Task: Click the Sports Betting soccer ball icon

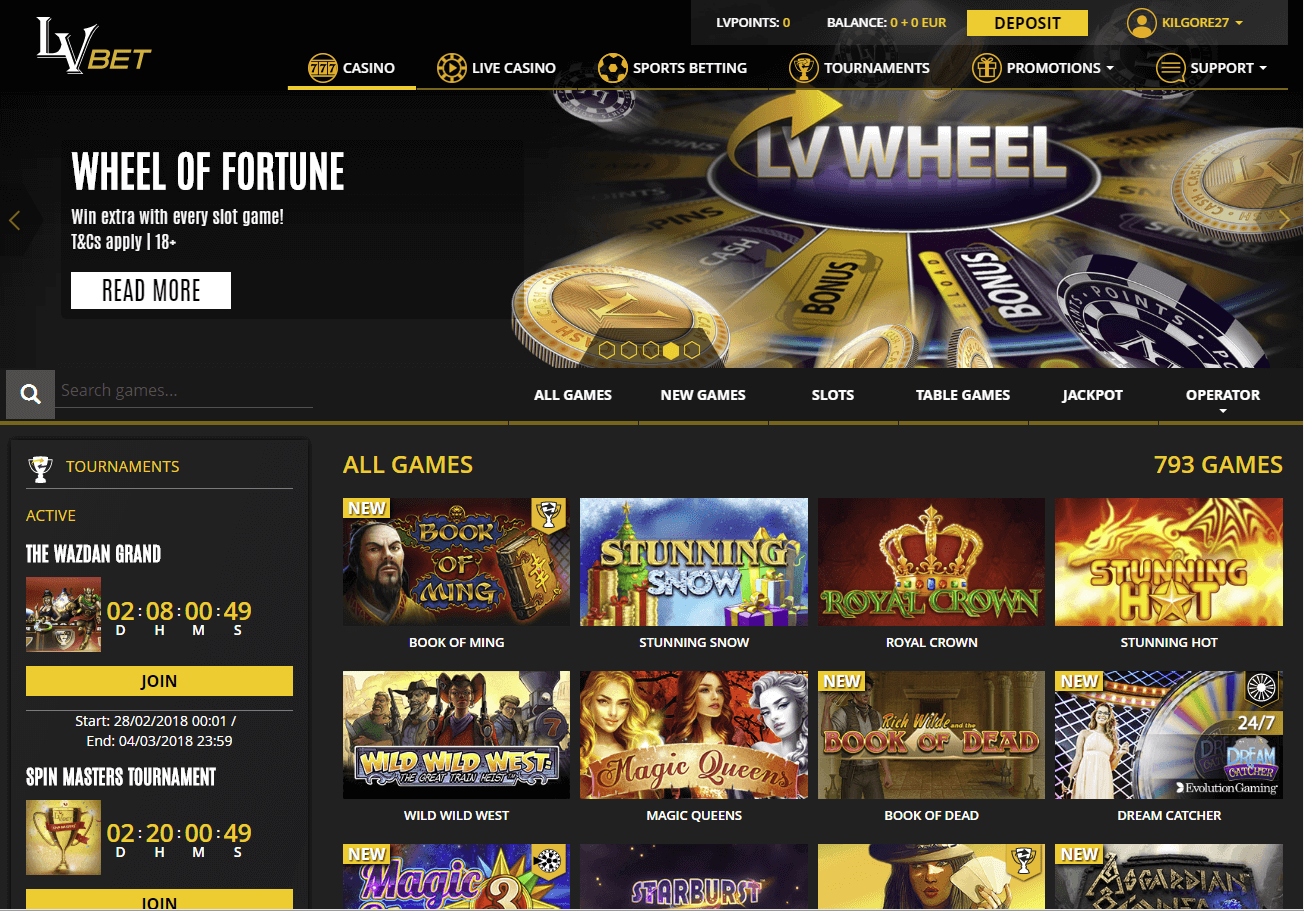Action: tap(612, 68)
